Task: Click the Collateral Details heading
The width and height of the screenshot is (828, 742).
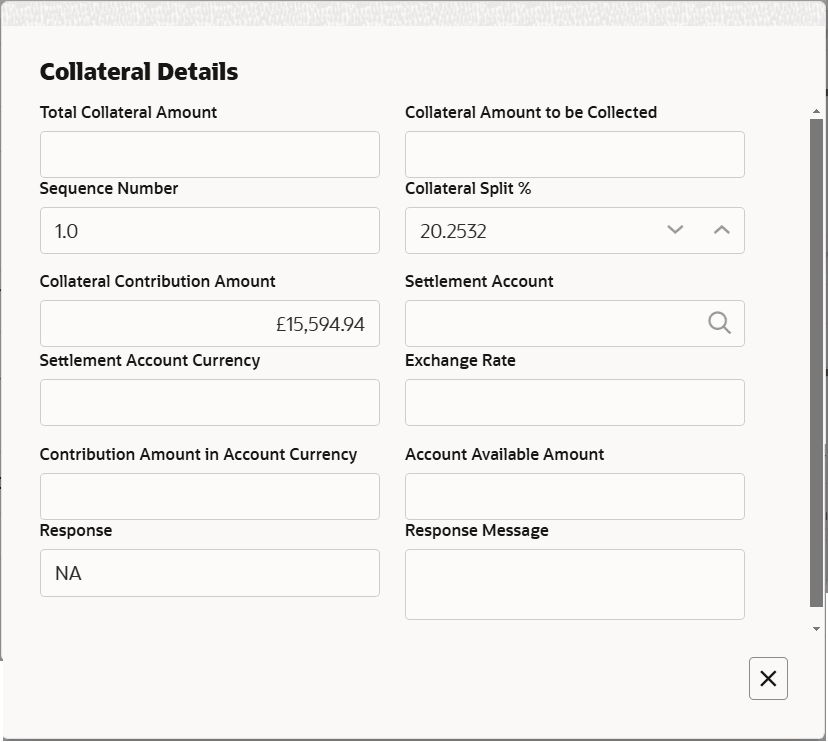Action: [x=138, y=71]
